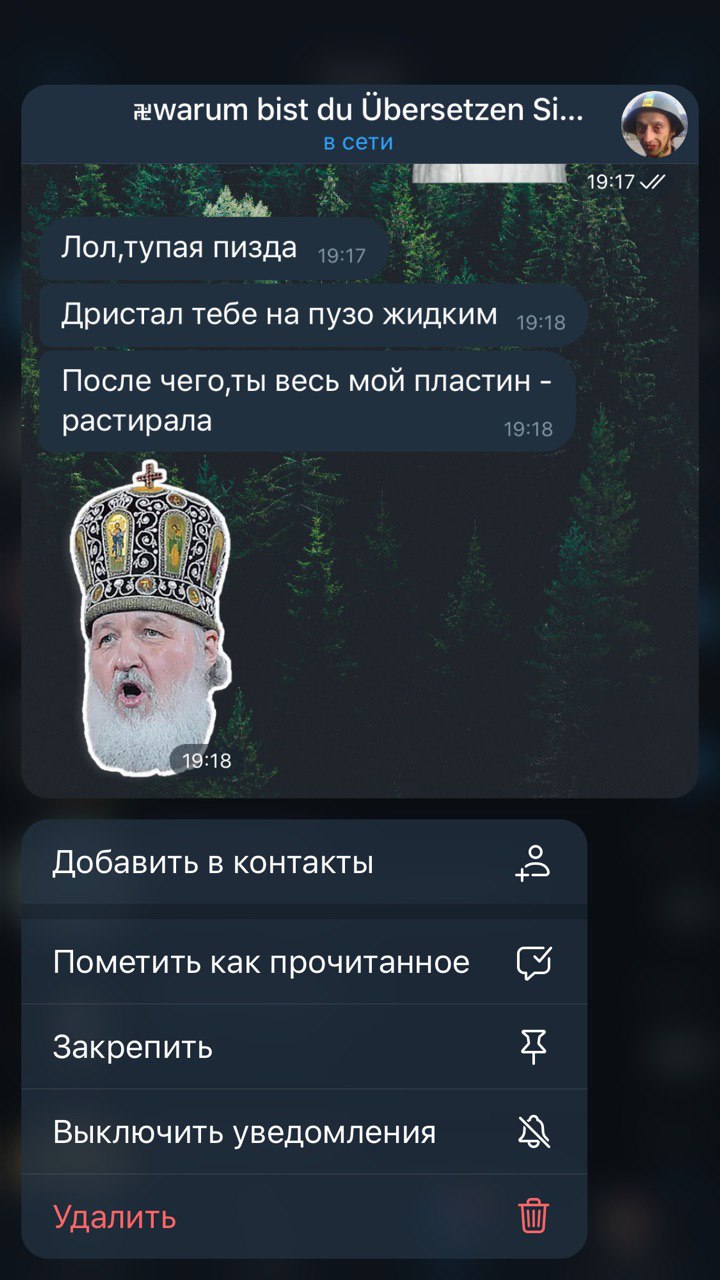Tap the red trash can icon
The width and height of the screenshot is (720, 1280).
point(534,1217)
